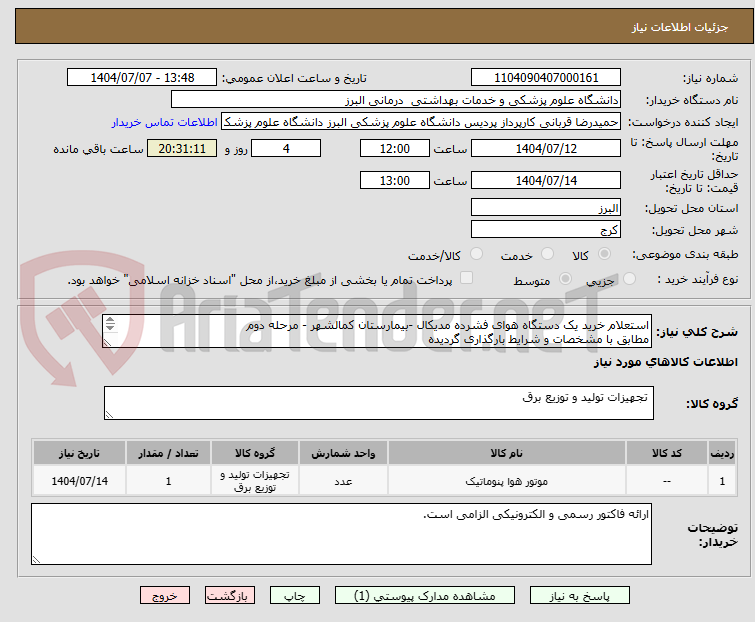Select the کالا radio button
The height and width of the screenshot is (622, 755).
(x=607, y=255)
